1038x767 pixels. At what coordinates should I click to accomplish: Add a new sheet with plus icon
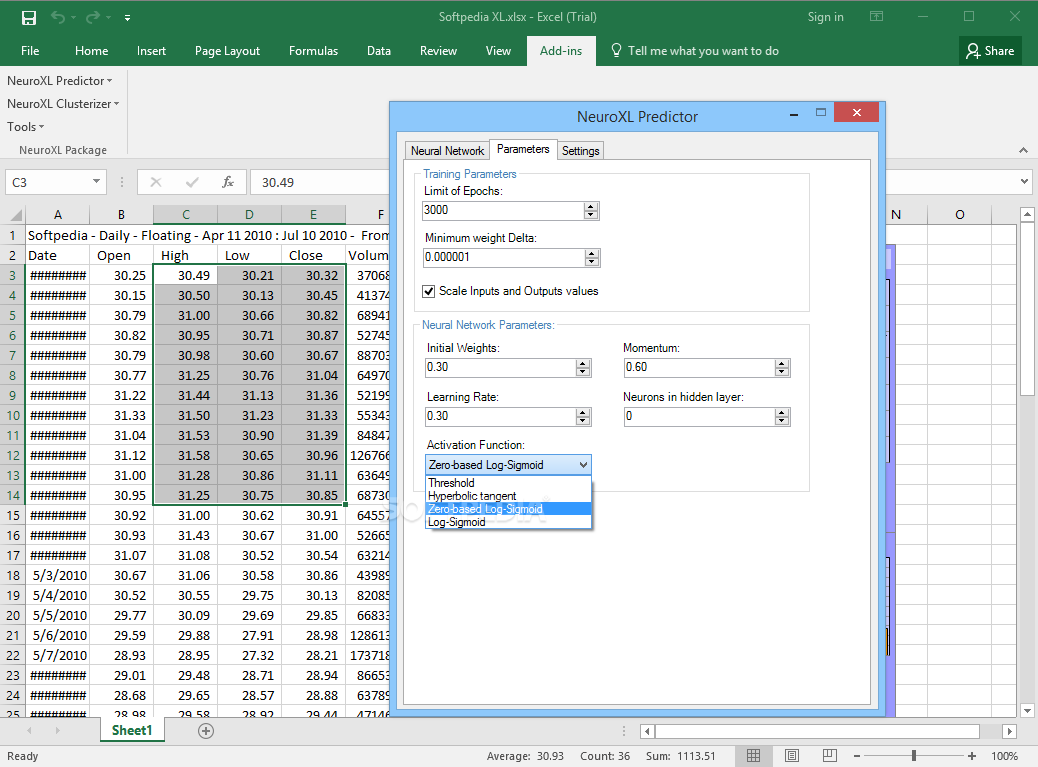(206, 731)
